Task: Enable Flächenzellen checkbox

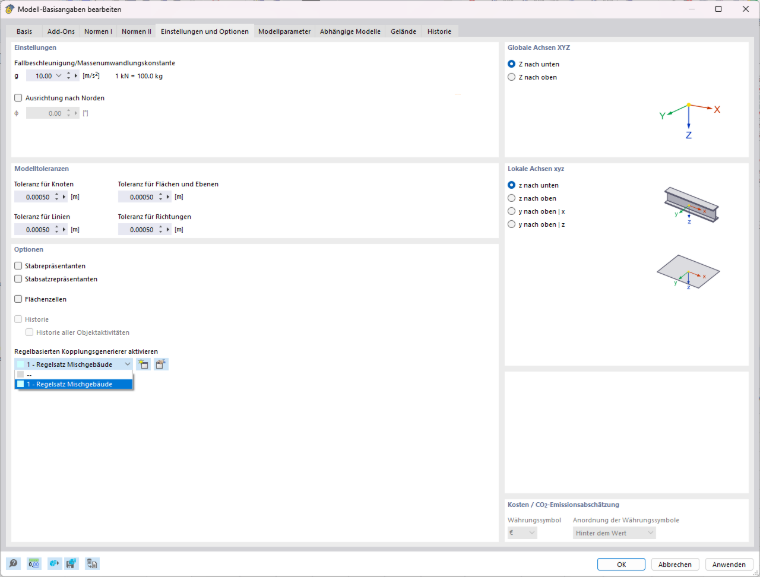Action: click(18, 299)
